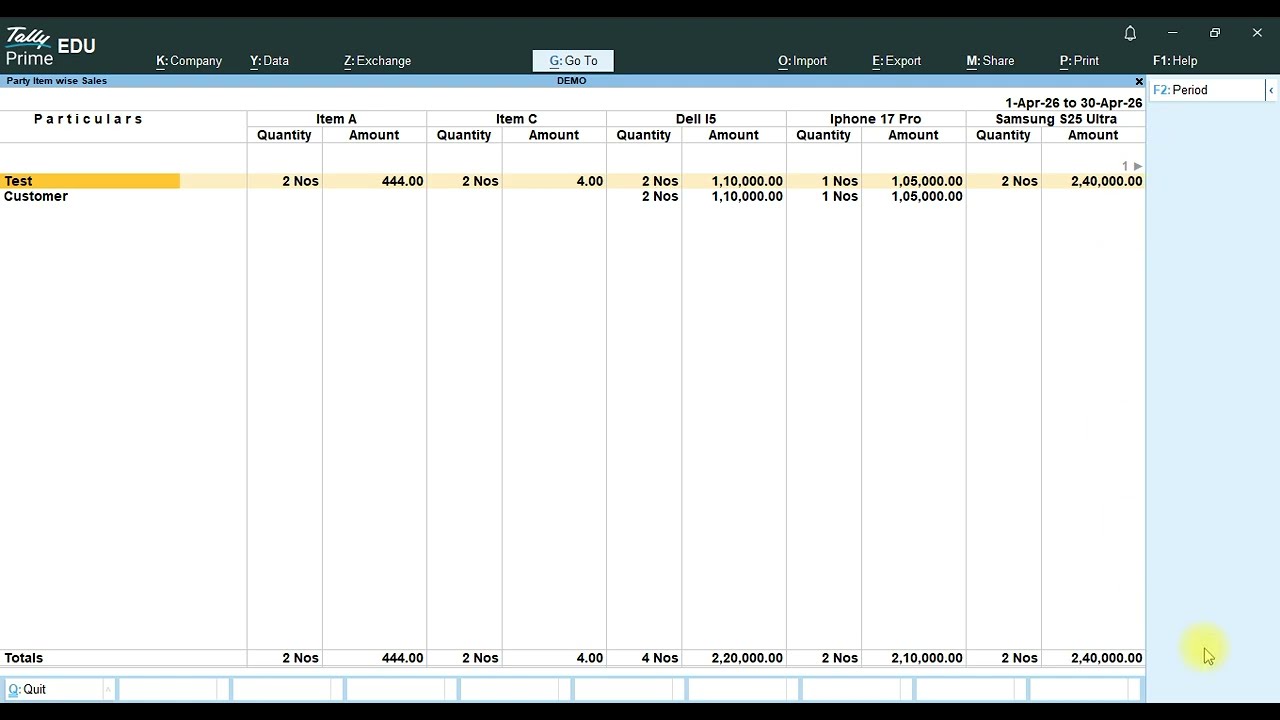Click Totals row Samsung amount 2,40,000.00

1106,658
